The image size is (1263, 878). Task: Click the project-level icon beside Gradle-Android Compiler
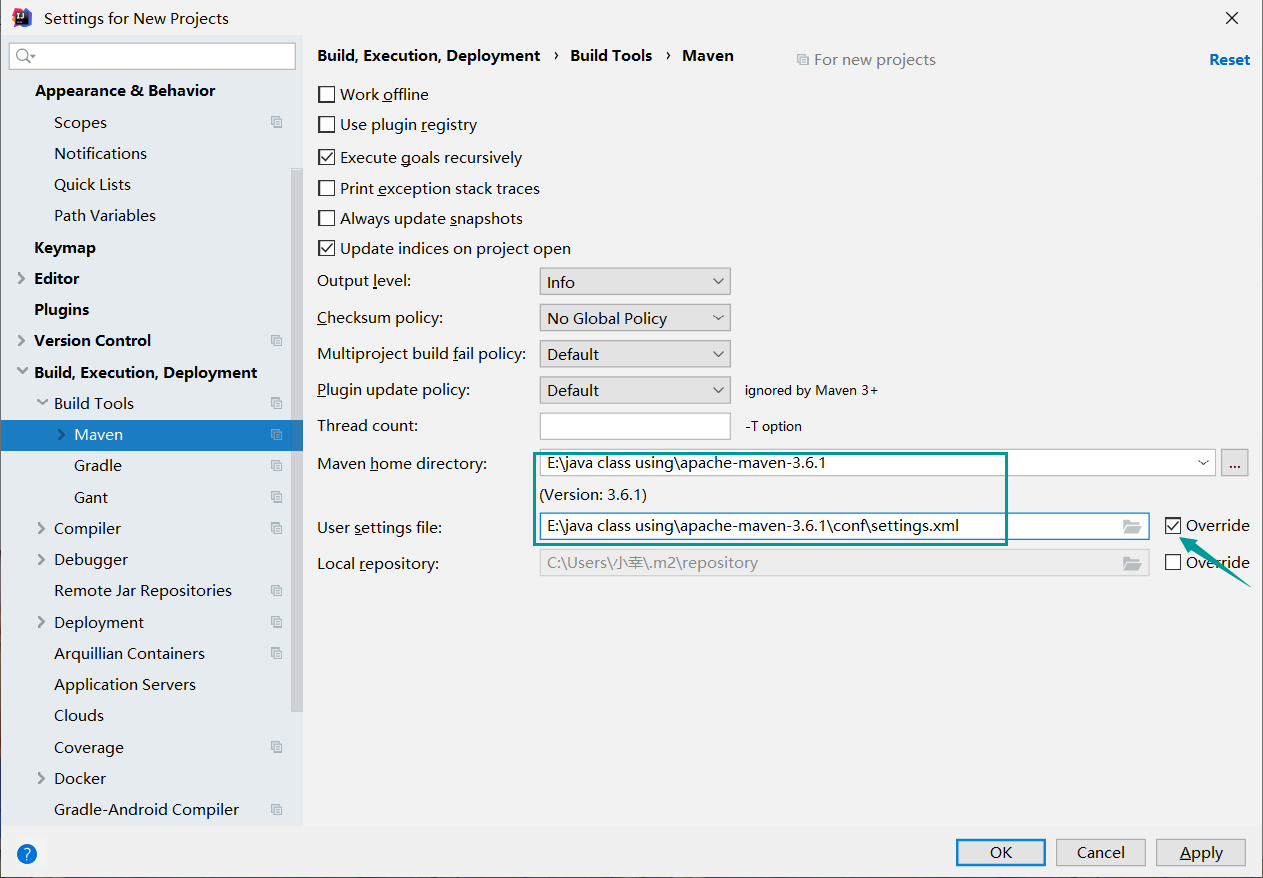[x=277, y=809]
